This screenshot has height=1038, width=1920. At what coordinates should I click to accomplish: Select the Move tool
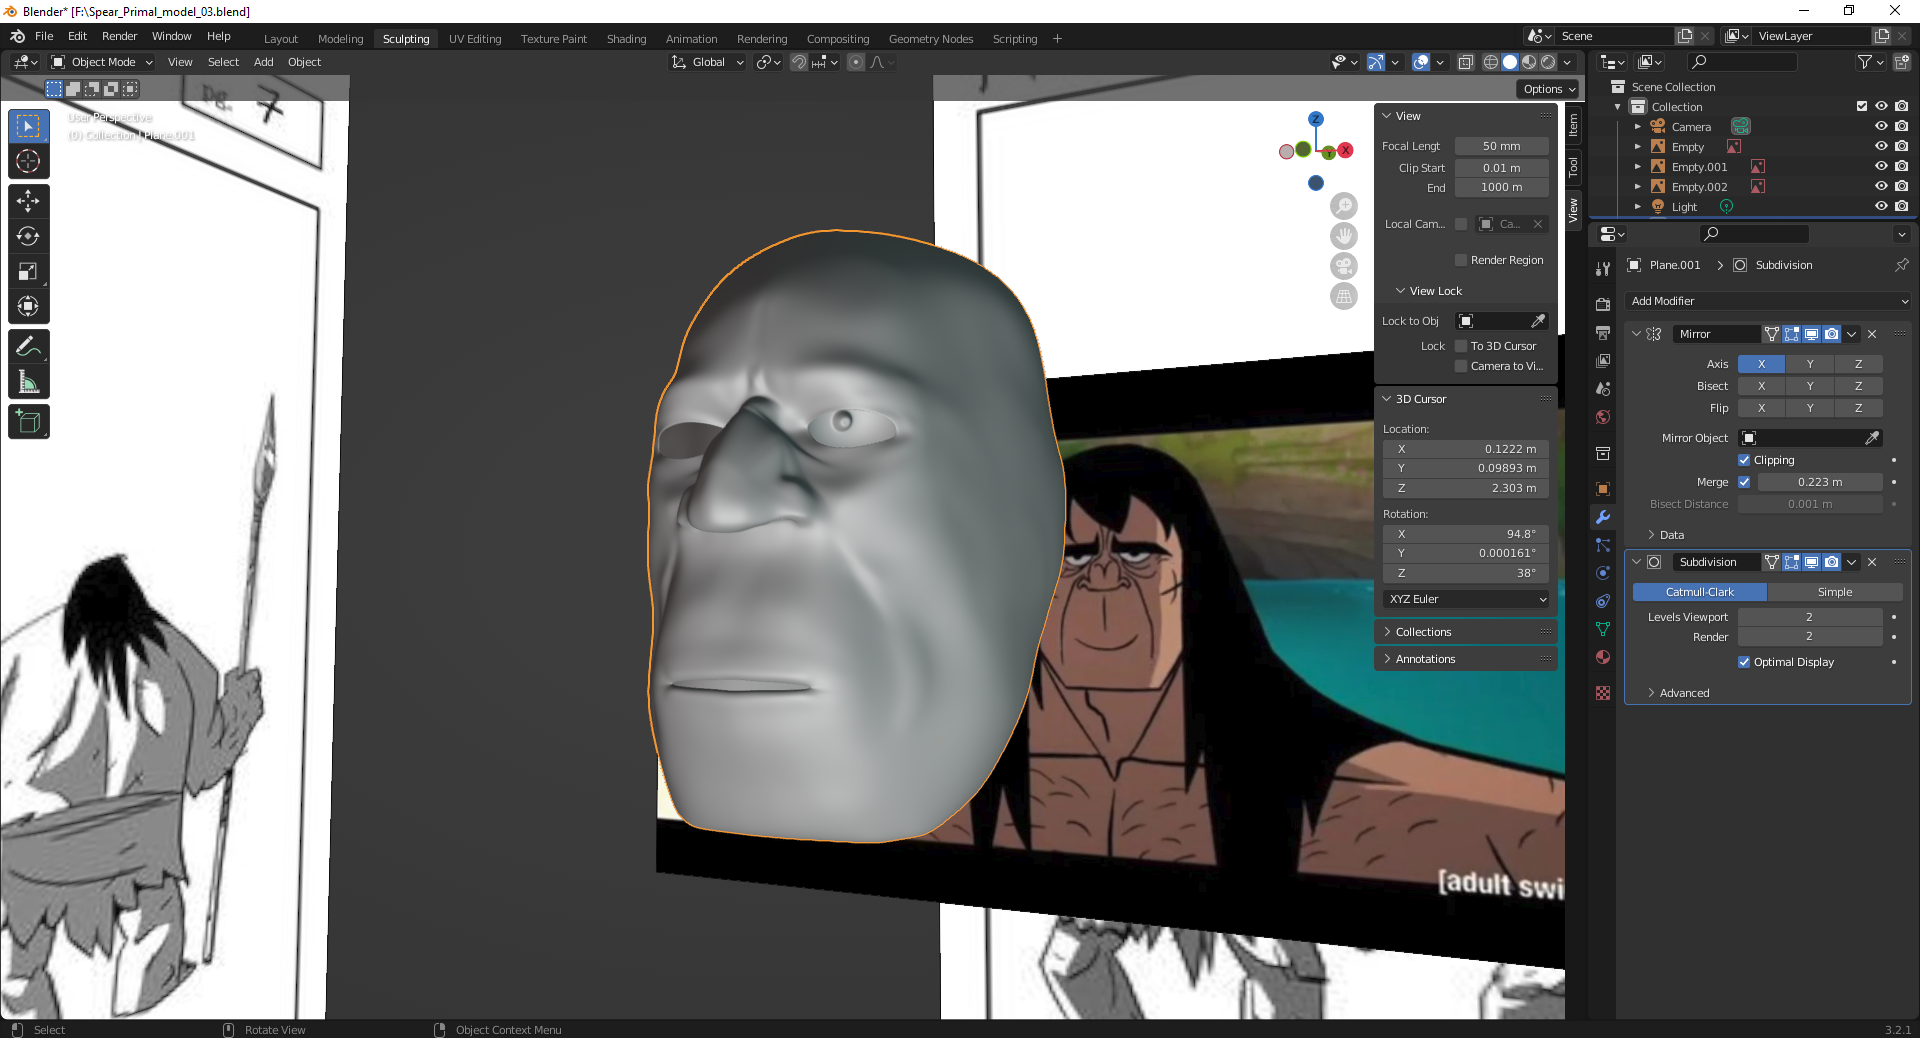click(28, 201)
